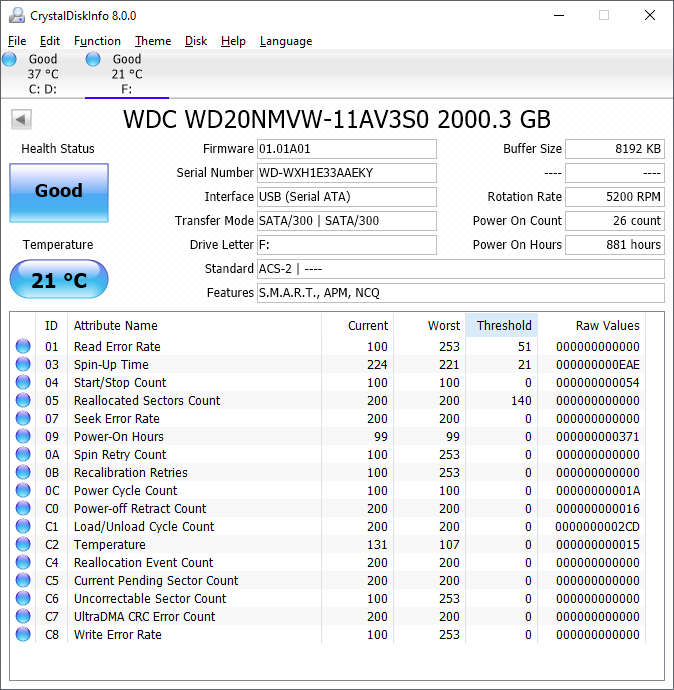Select the Load/Unload Cycle Count attribute name
This screenshot has width=674, height=690.
point(144,527)
